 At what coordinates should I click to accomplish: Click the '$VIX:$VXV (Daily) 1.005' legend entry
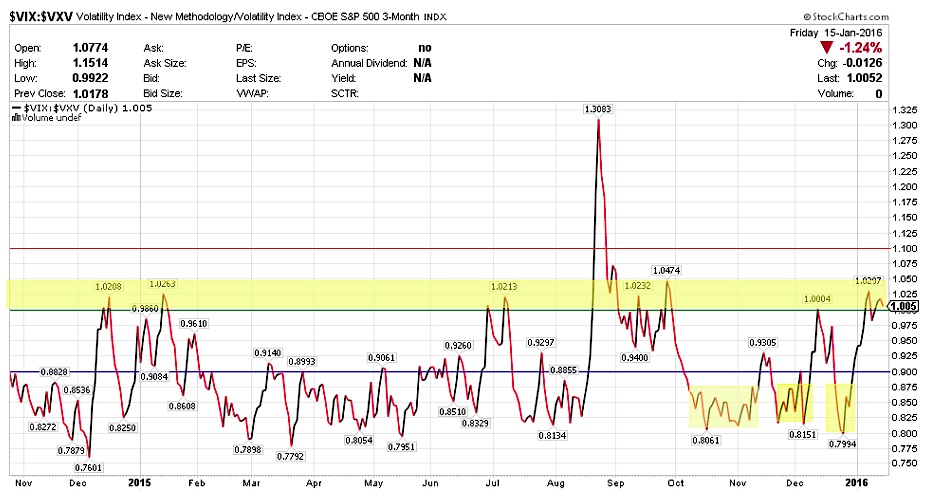tap(83, 108)
